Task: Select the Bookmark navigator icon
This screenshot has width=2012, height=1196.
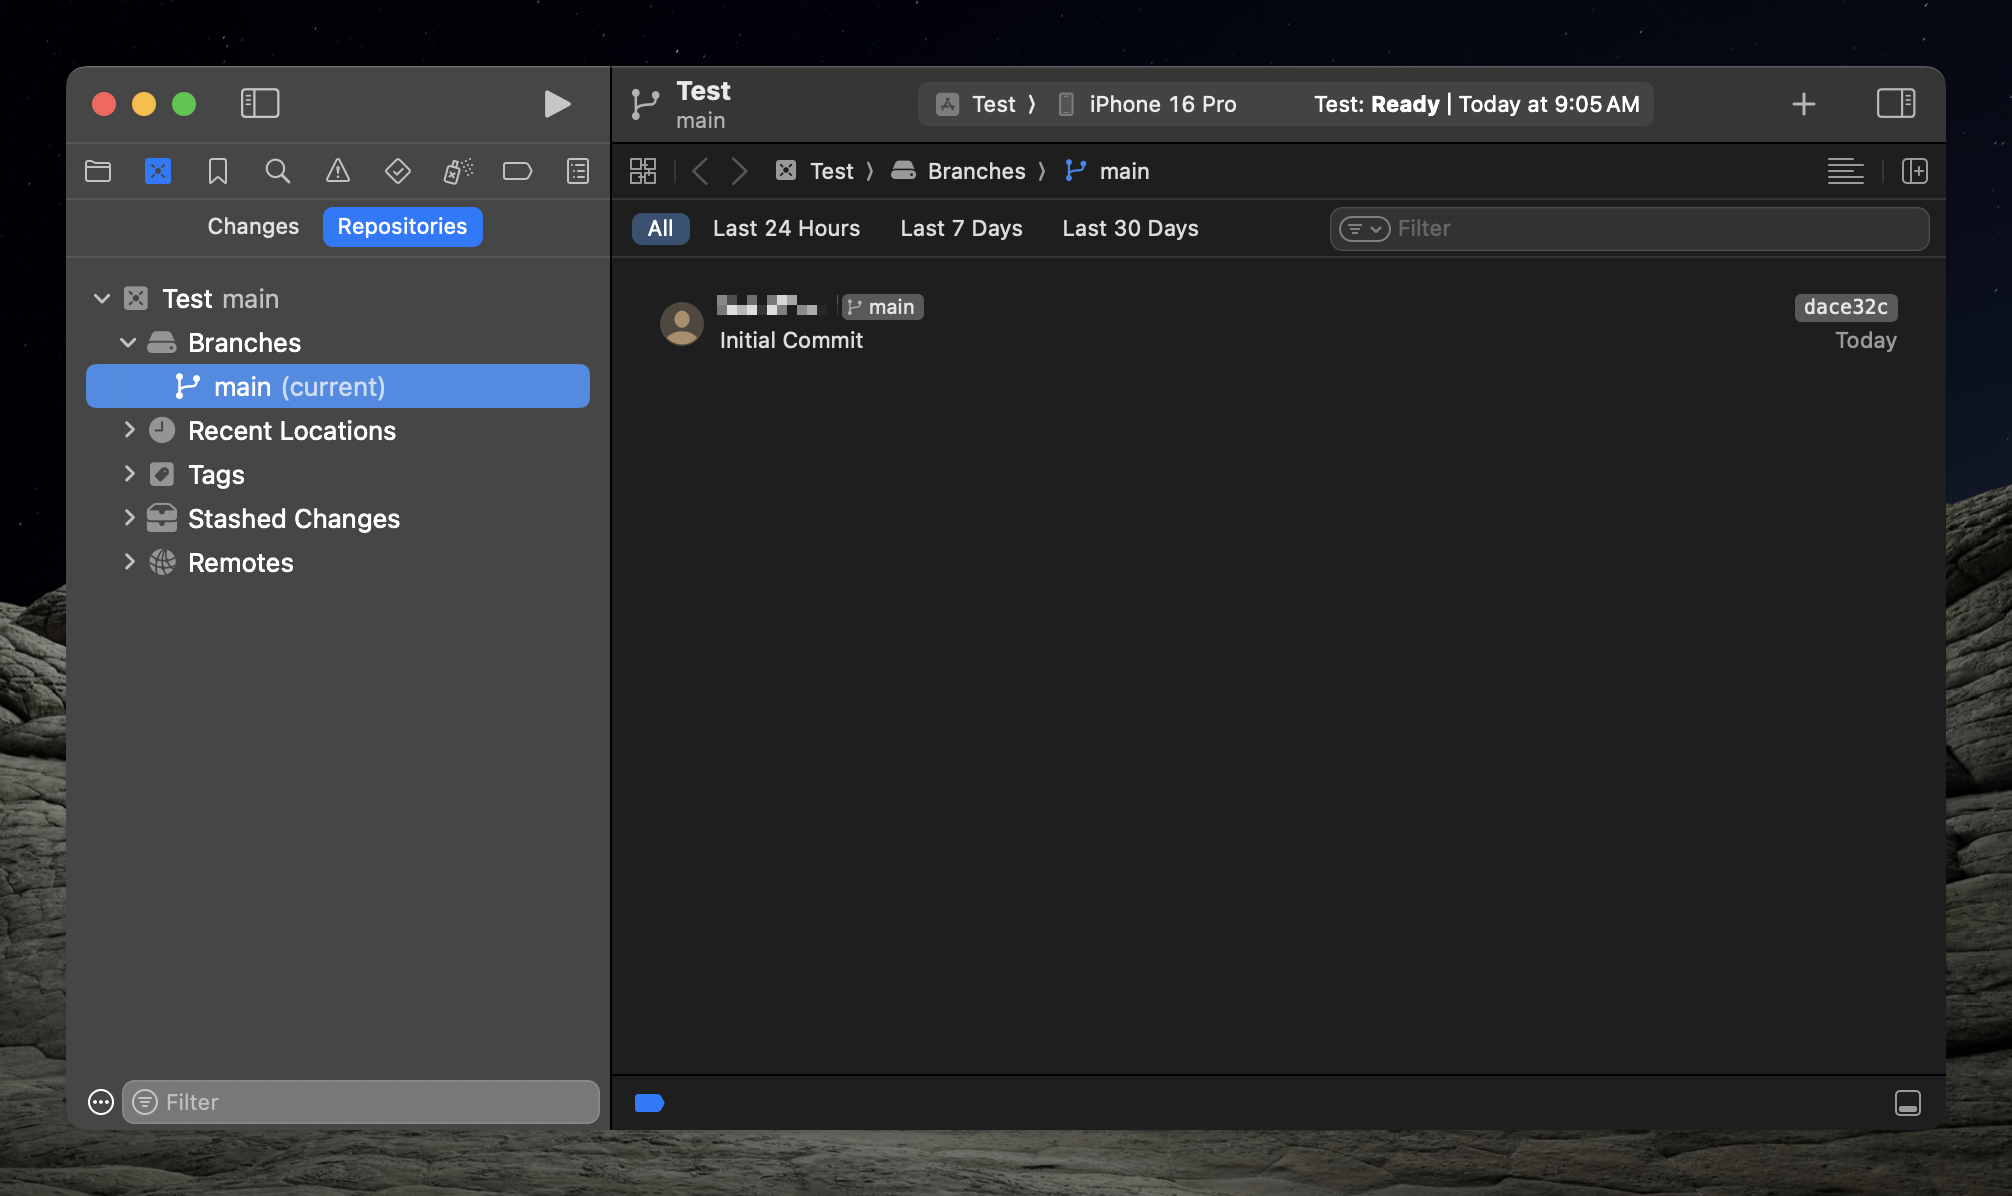Action: pos(217,171)
